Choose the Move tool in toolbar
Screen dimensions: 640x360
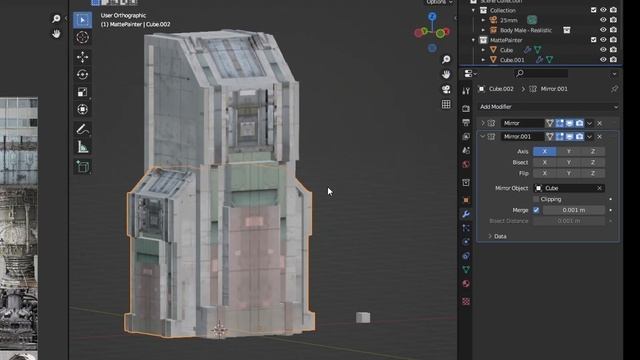tap(82, 57)
